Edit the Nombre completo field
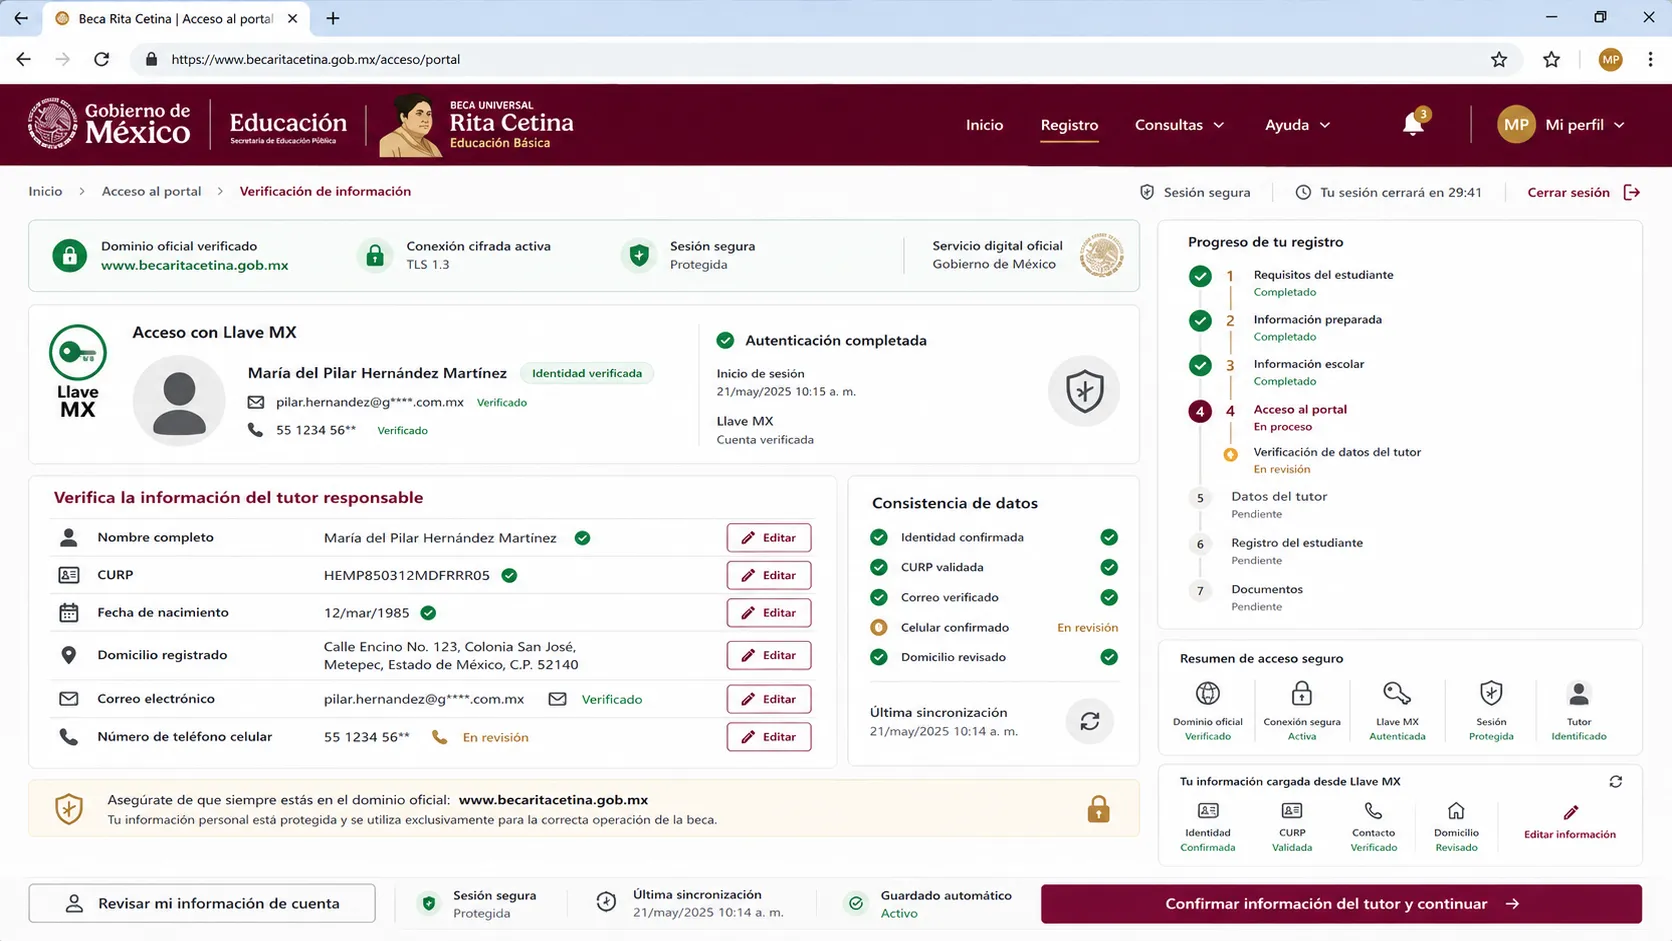This screenshot has width=1672, height=941. 768,538
